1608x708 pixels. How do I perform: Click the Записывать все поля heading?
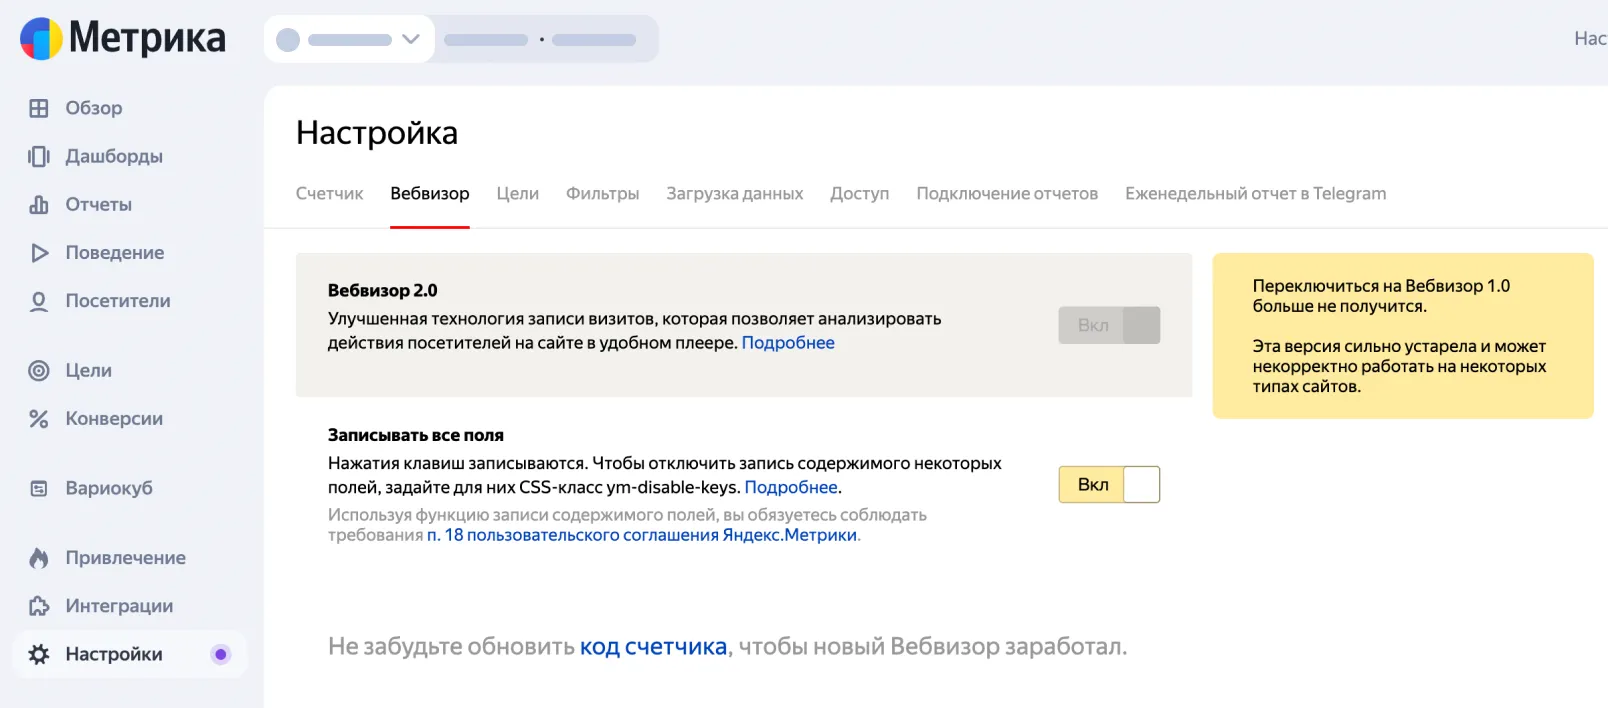click(x=416, y=435)
